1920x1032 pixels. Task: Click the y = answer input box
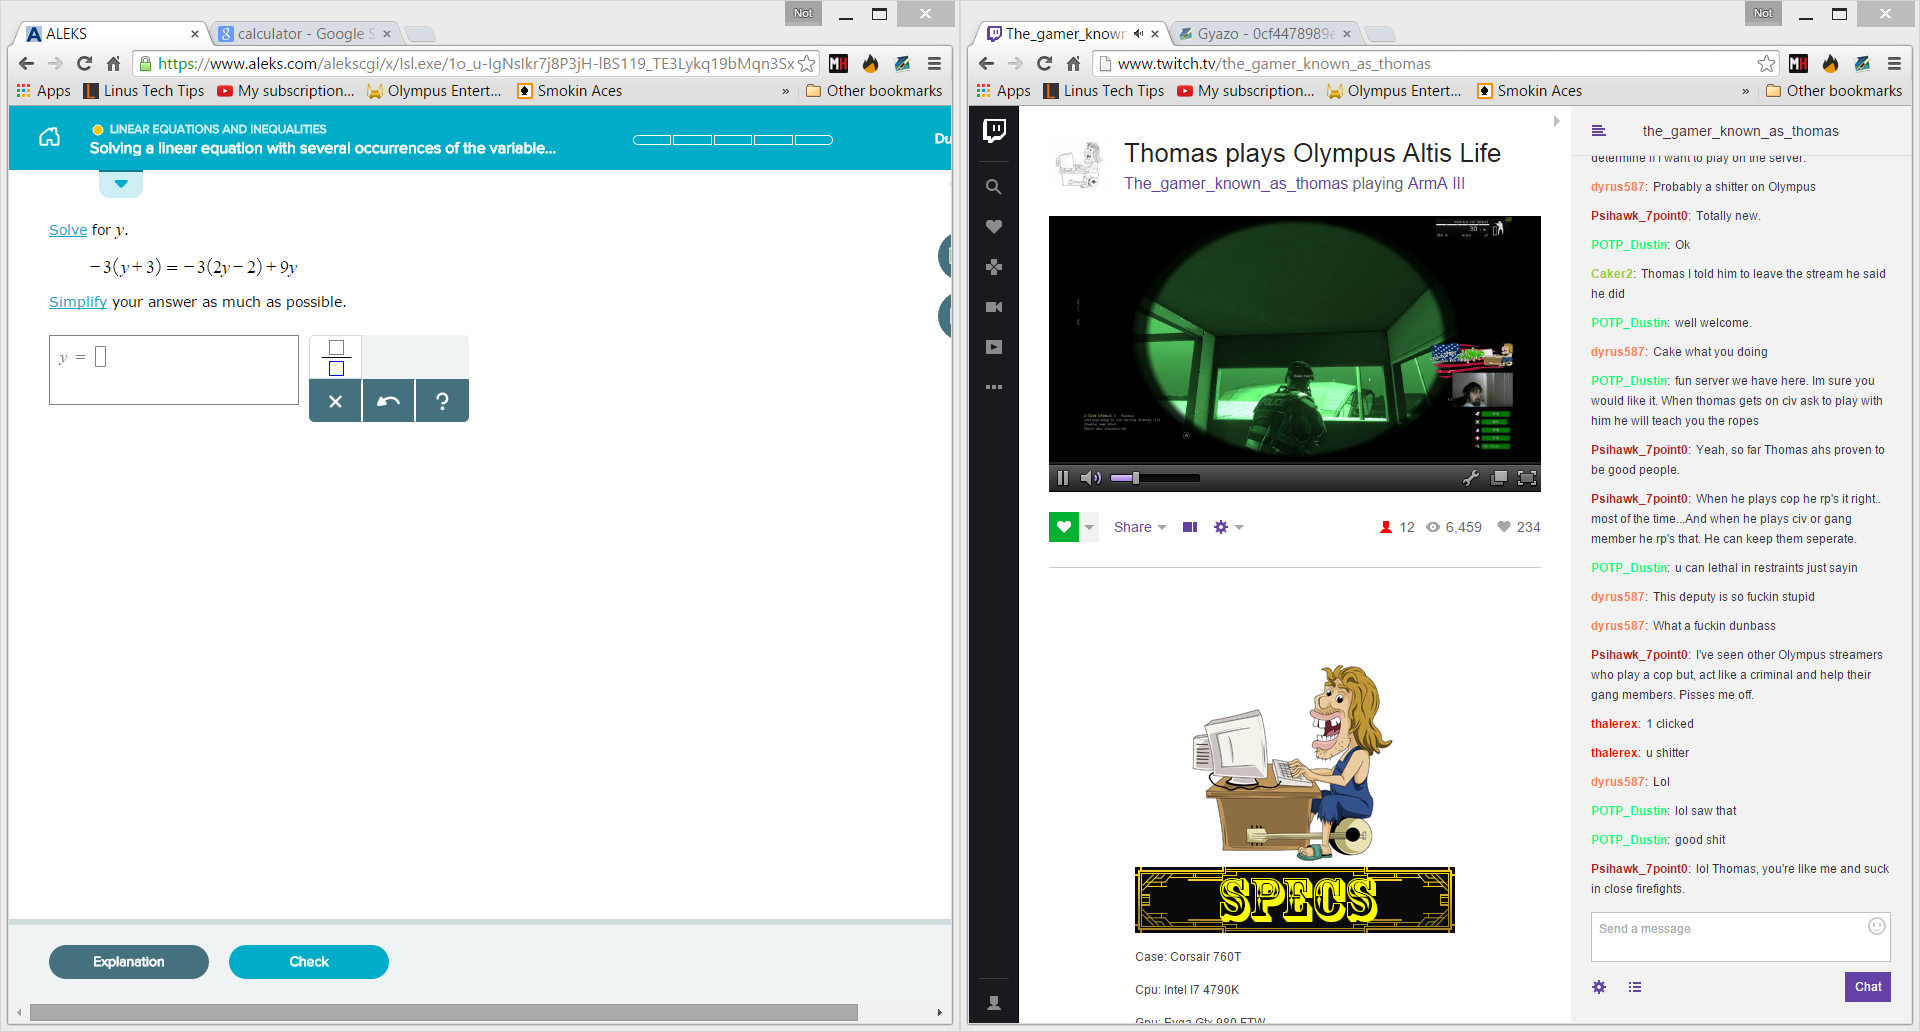(174, 370)
